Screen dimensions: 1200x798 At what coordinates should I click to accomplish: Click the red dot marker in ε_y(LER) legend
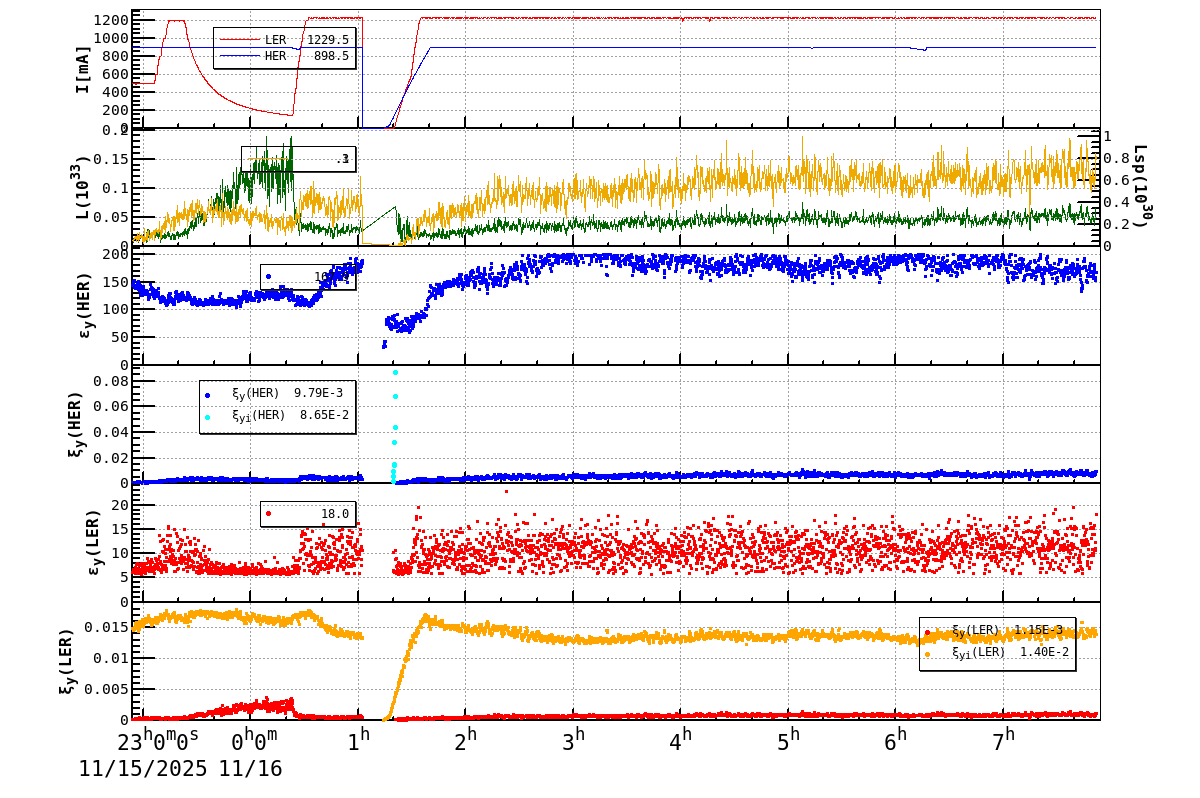pyautogui.click(x=268, y=513)
